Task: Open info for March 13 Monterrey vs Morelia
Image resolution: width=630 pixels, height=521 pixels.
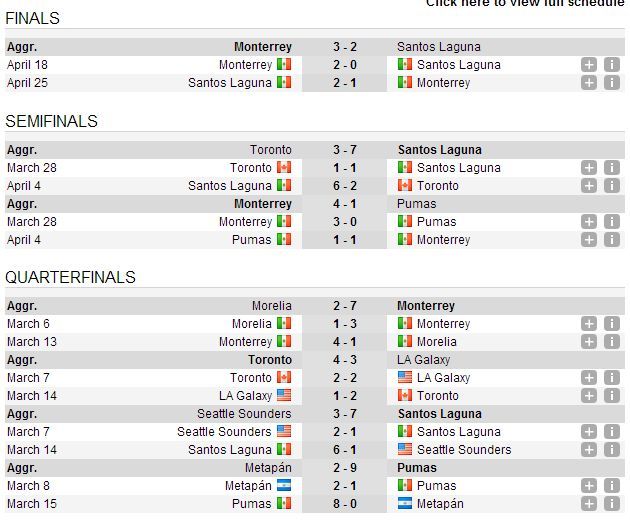Action: [612, 341]
